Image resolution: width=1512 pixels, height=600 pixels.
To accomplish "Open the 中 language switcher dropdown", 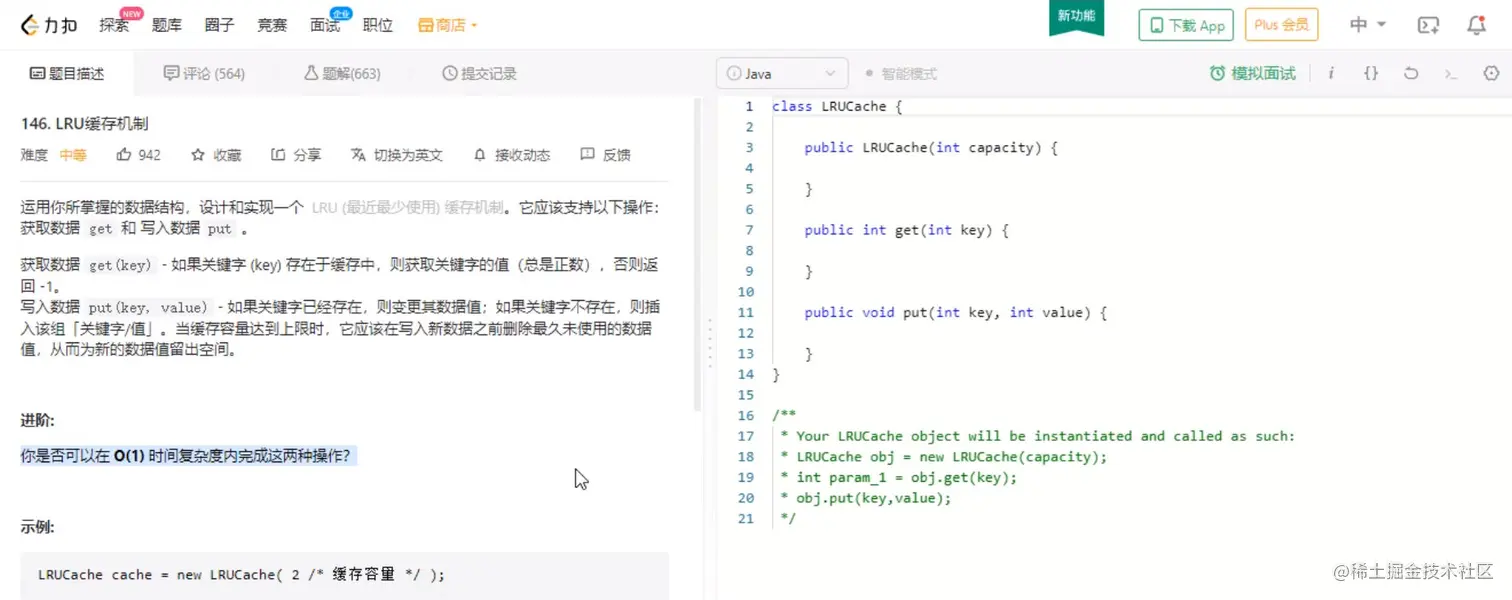I will pos(1367,25).
